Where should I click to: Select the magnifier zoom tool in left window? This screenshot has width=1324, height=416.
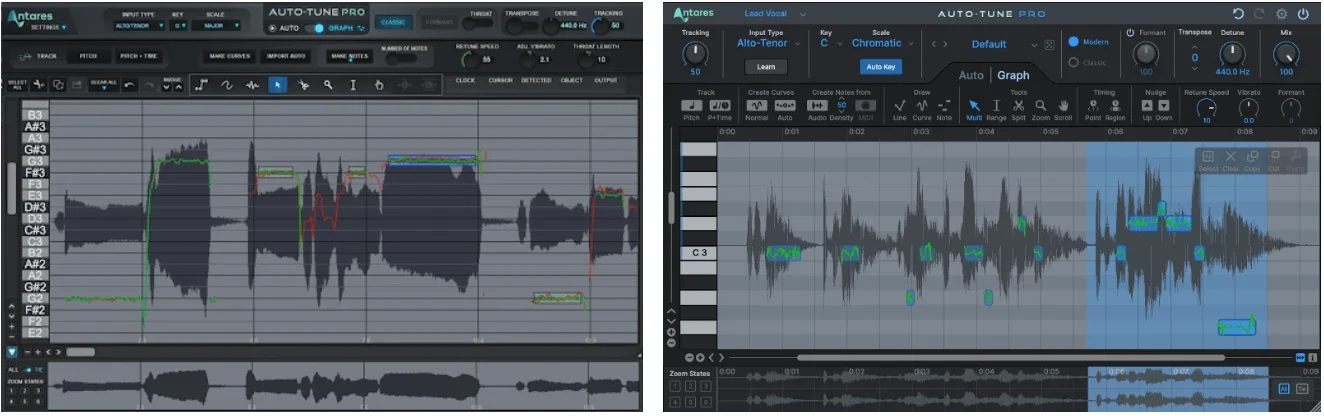pyautogui.click(x=328, y=85)
